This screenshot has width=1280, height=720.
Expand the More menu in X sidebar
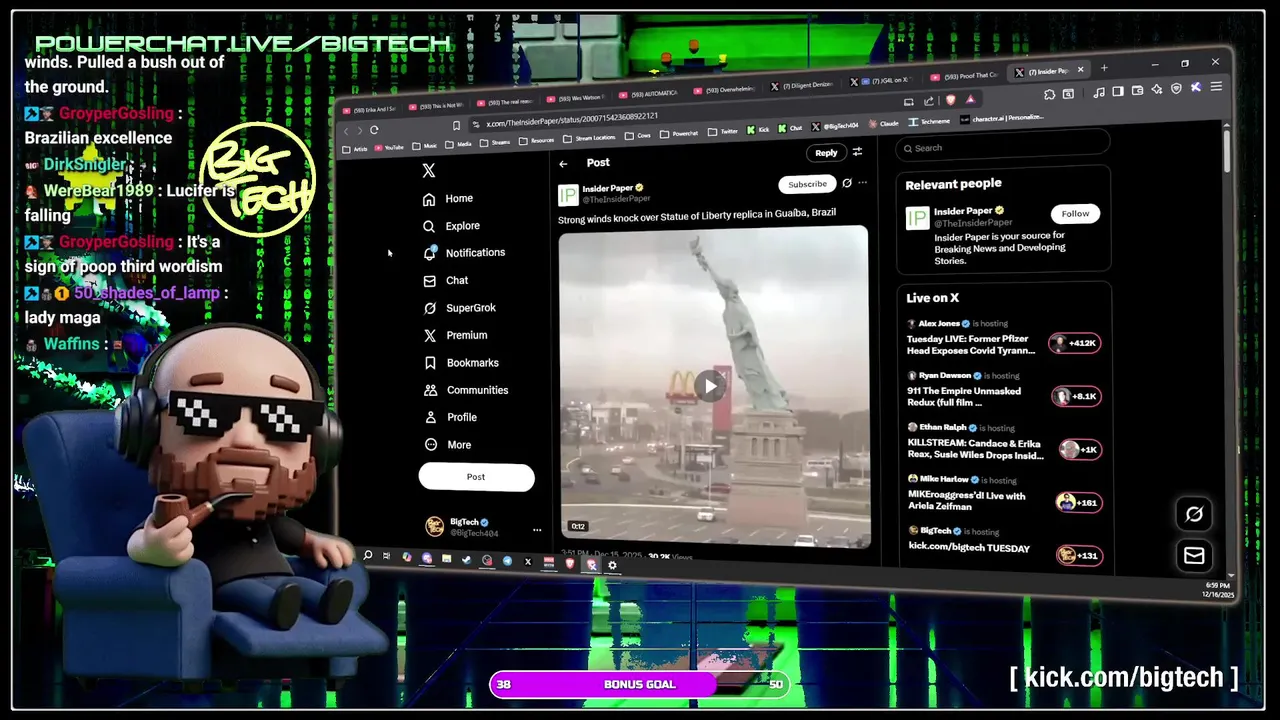[x=447, y=445]
